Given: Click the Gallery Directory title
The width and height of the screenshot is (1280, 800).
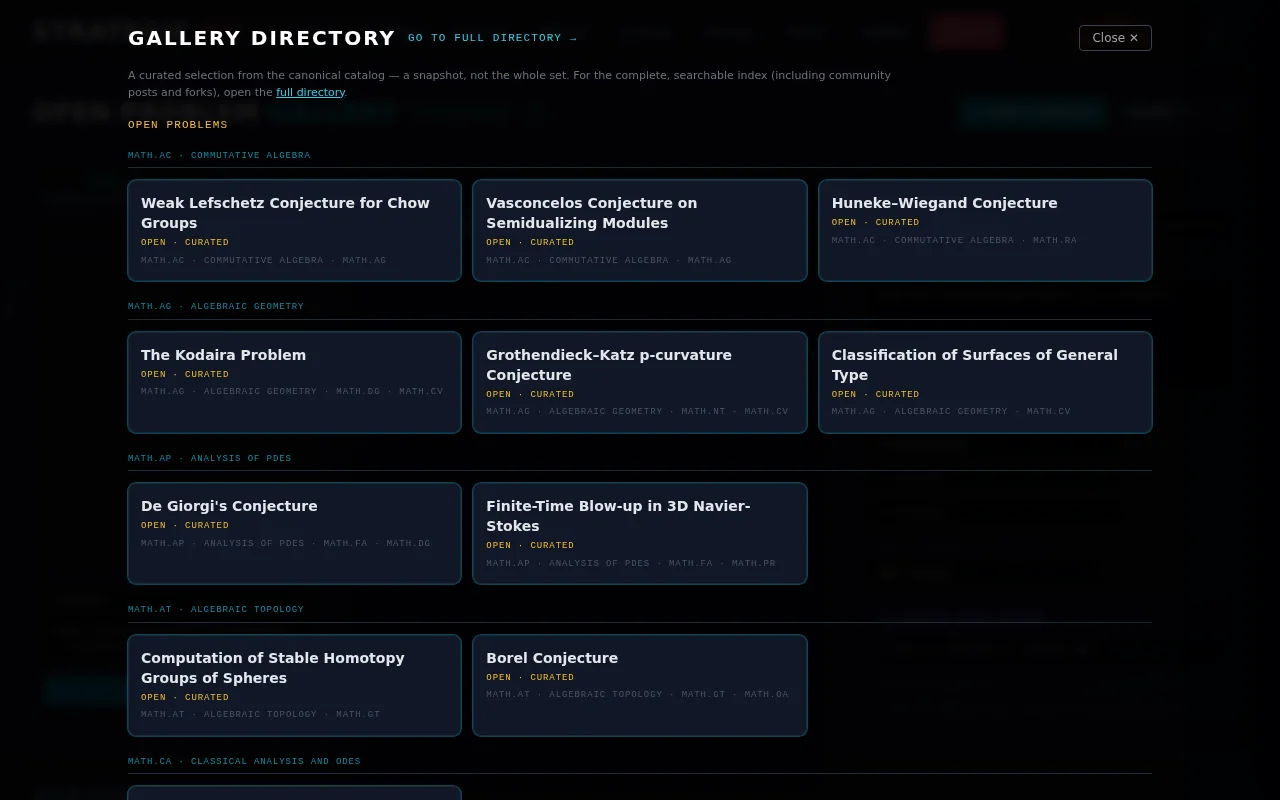Looking at the screenshot, I should 262,38.
